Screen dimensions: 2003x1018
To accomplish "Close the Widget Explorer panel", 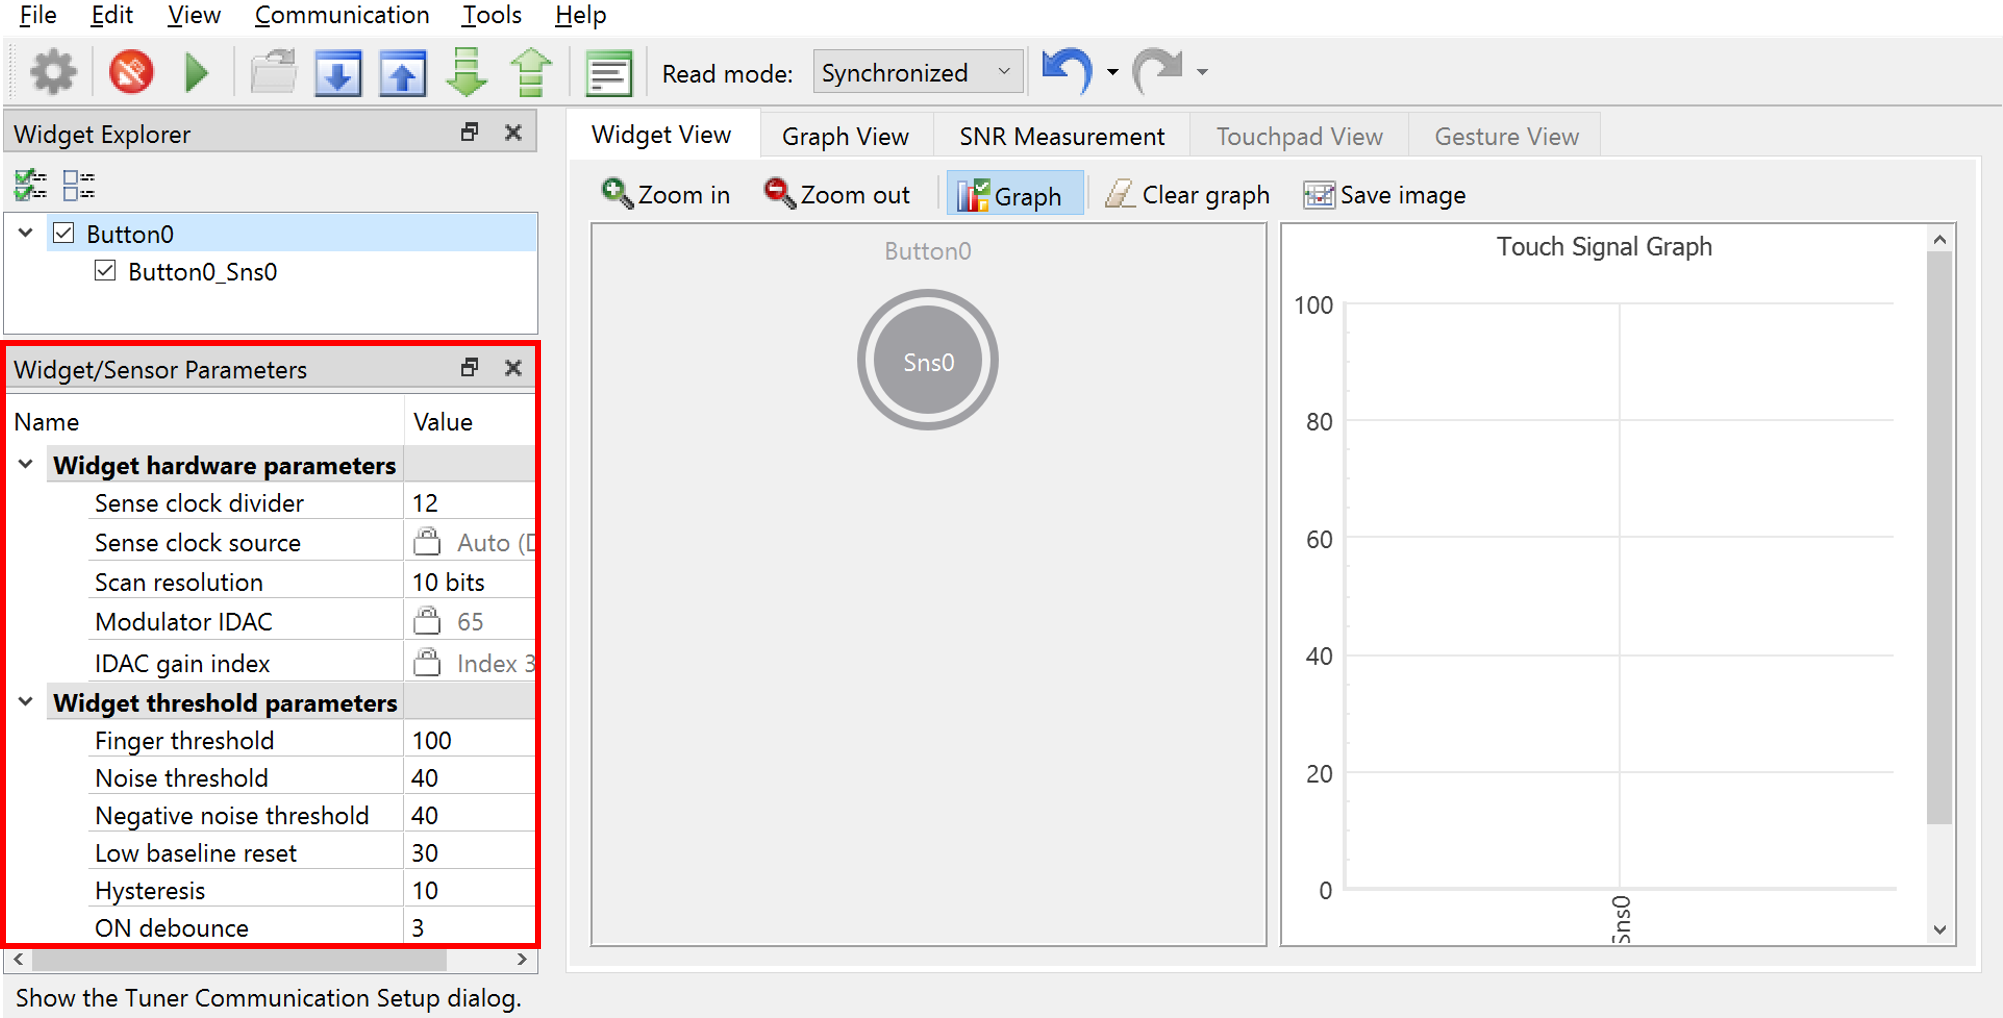I will point(513,132).
